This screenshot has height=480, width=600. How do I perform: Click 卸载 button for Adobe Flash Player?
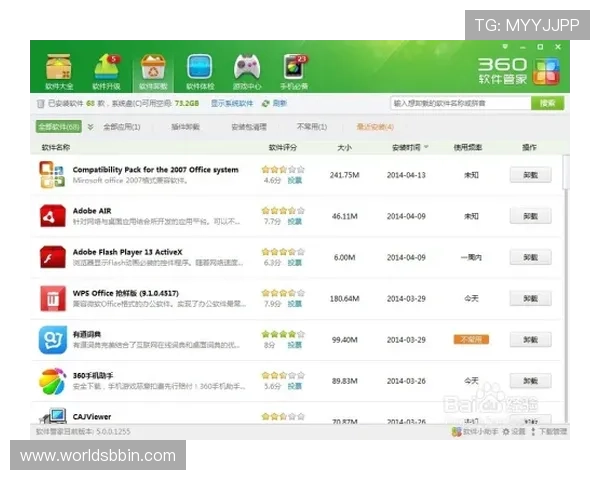tap(529, 257)
